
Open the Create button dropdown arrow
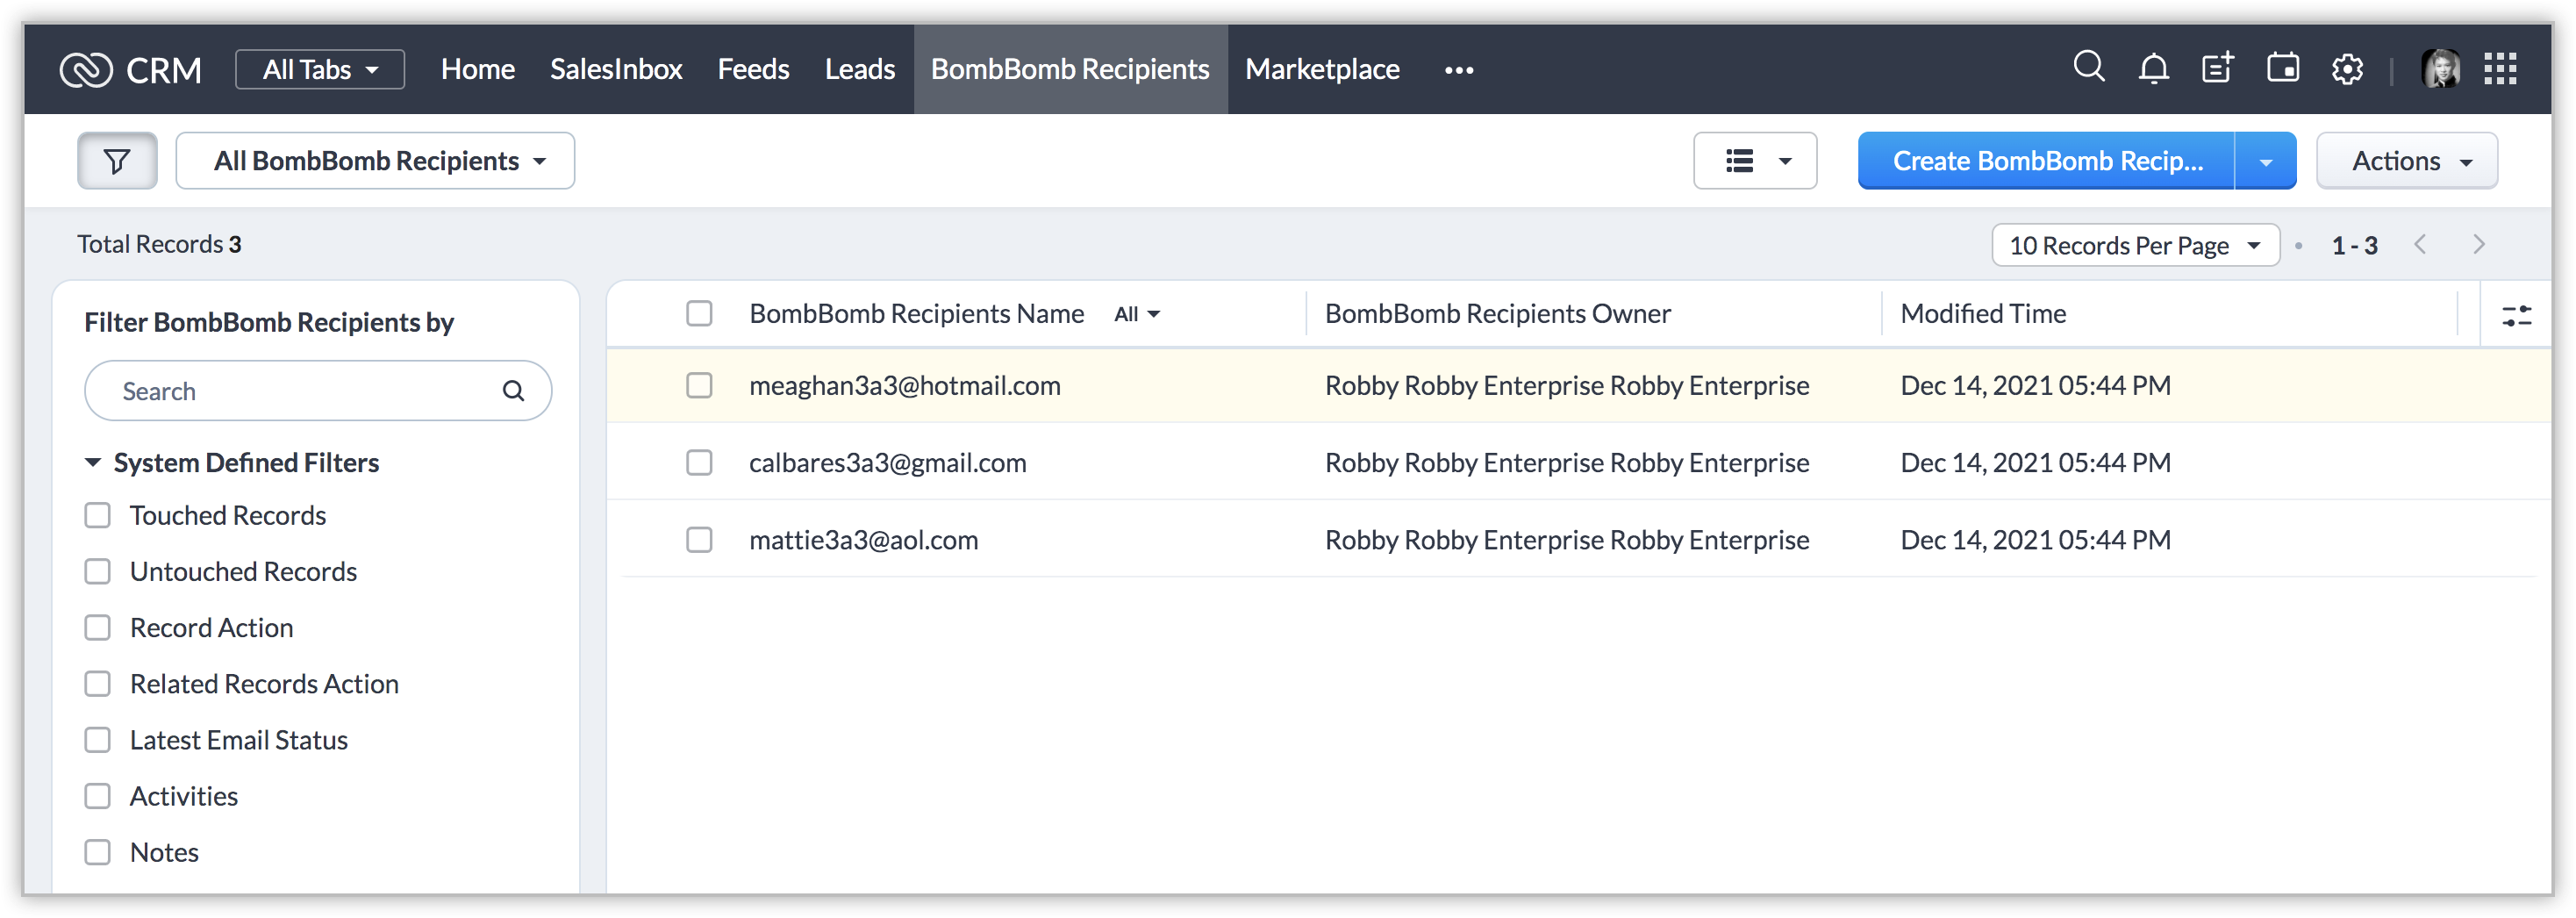click(2266, 161)
